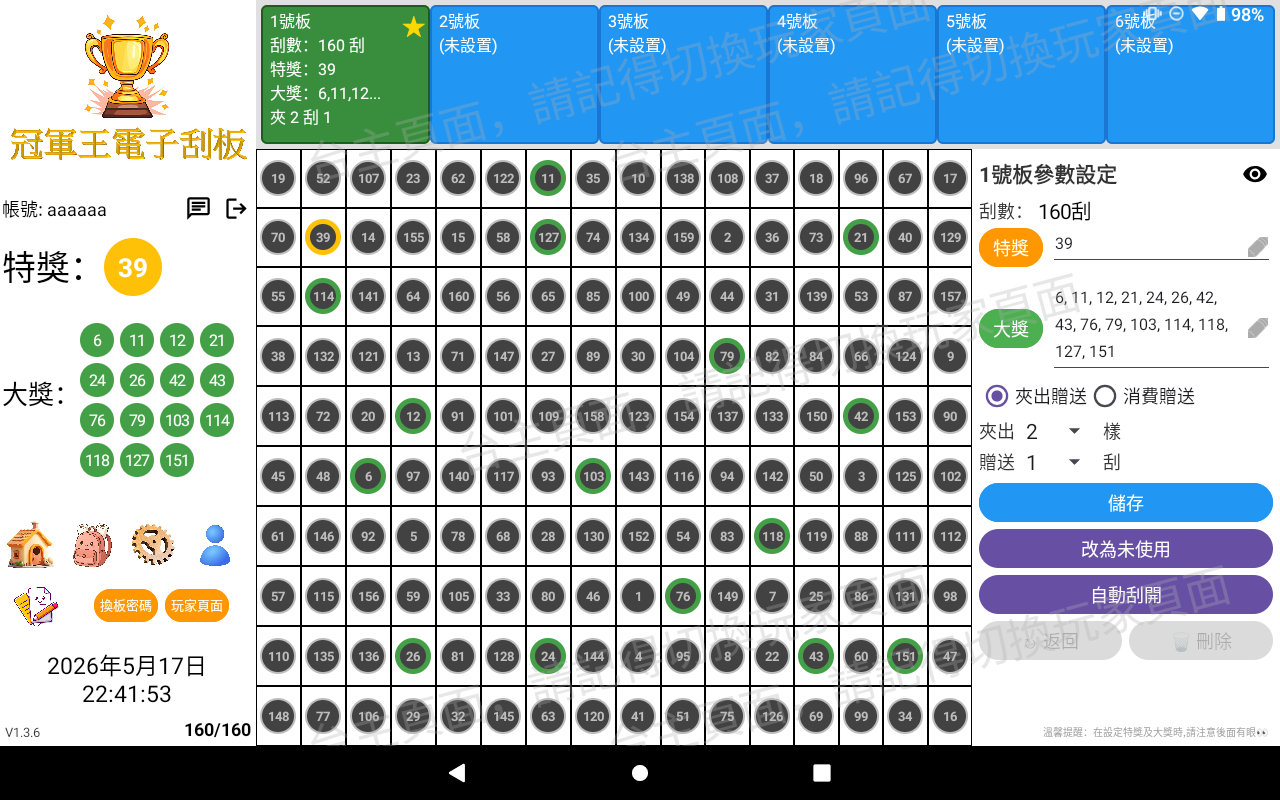Switch to 2號板 tab
Viewport: 1280px width, 800px height.
(x=514, y=75)
